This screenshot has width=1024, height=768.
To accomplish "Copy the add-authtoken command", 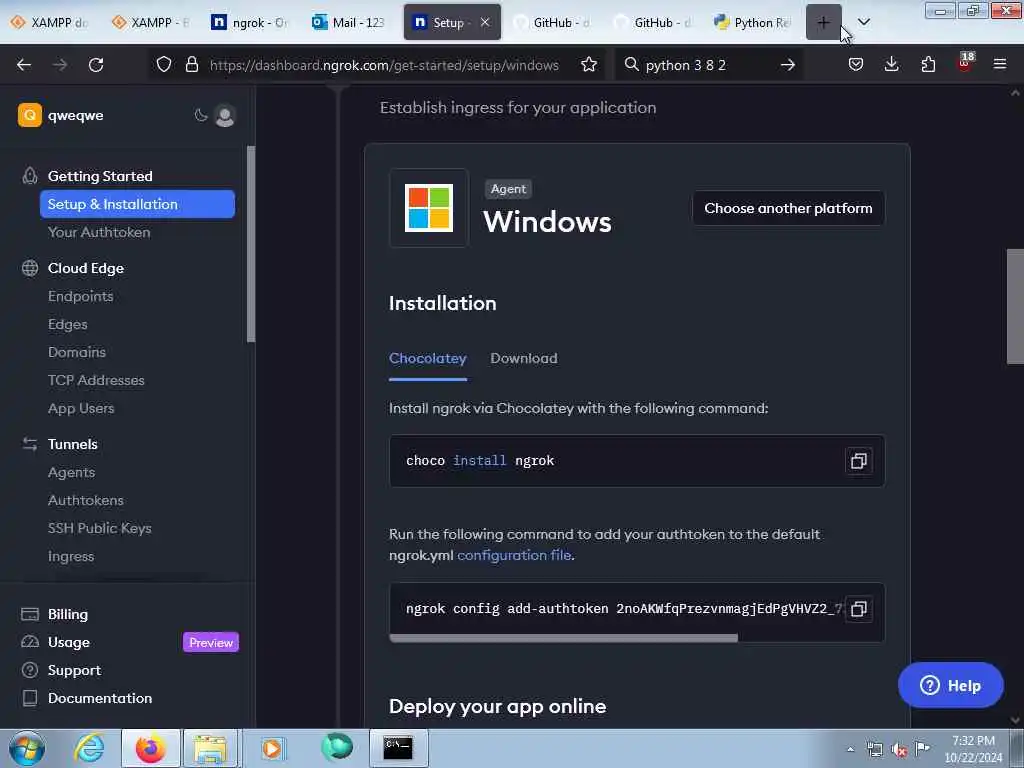I will click(859, 609).
